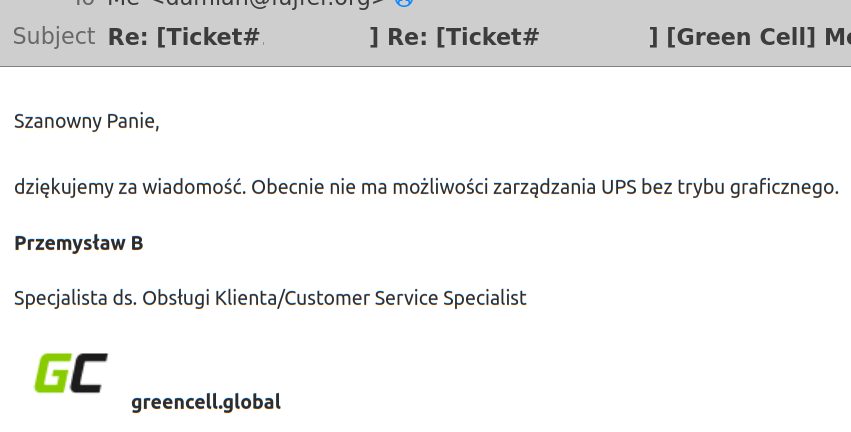Viewport: 851px width, 432px height.
Task: Click the green GC logo image
Action: (x=71, y=373)
